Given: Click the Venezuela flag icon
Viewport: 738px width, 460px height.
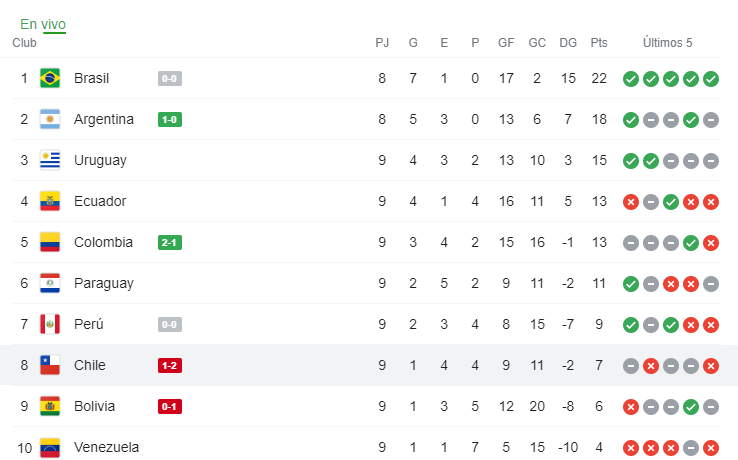Looking at the screenshot, I should click(x=50, y=447).
